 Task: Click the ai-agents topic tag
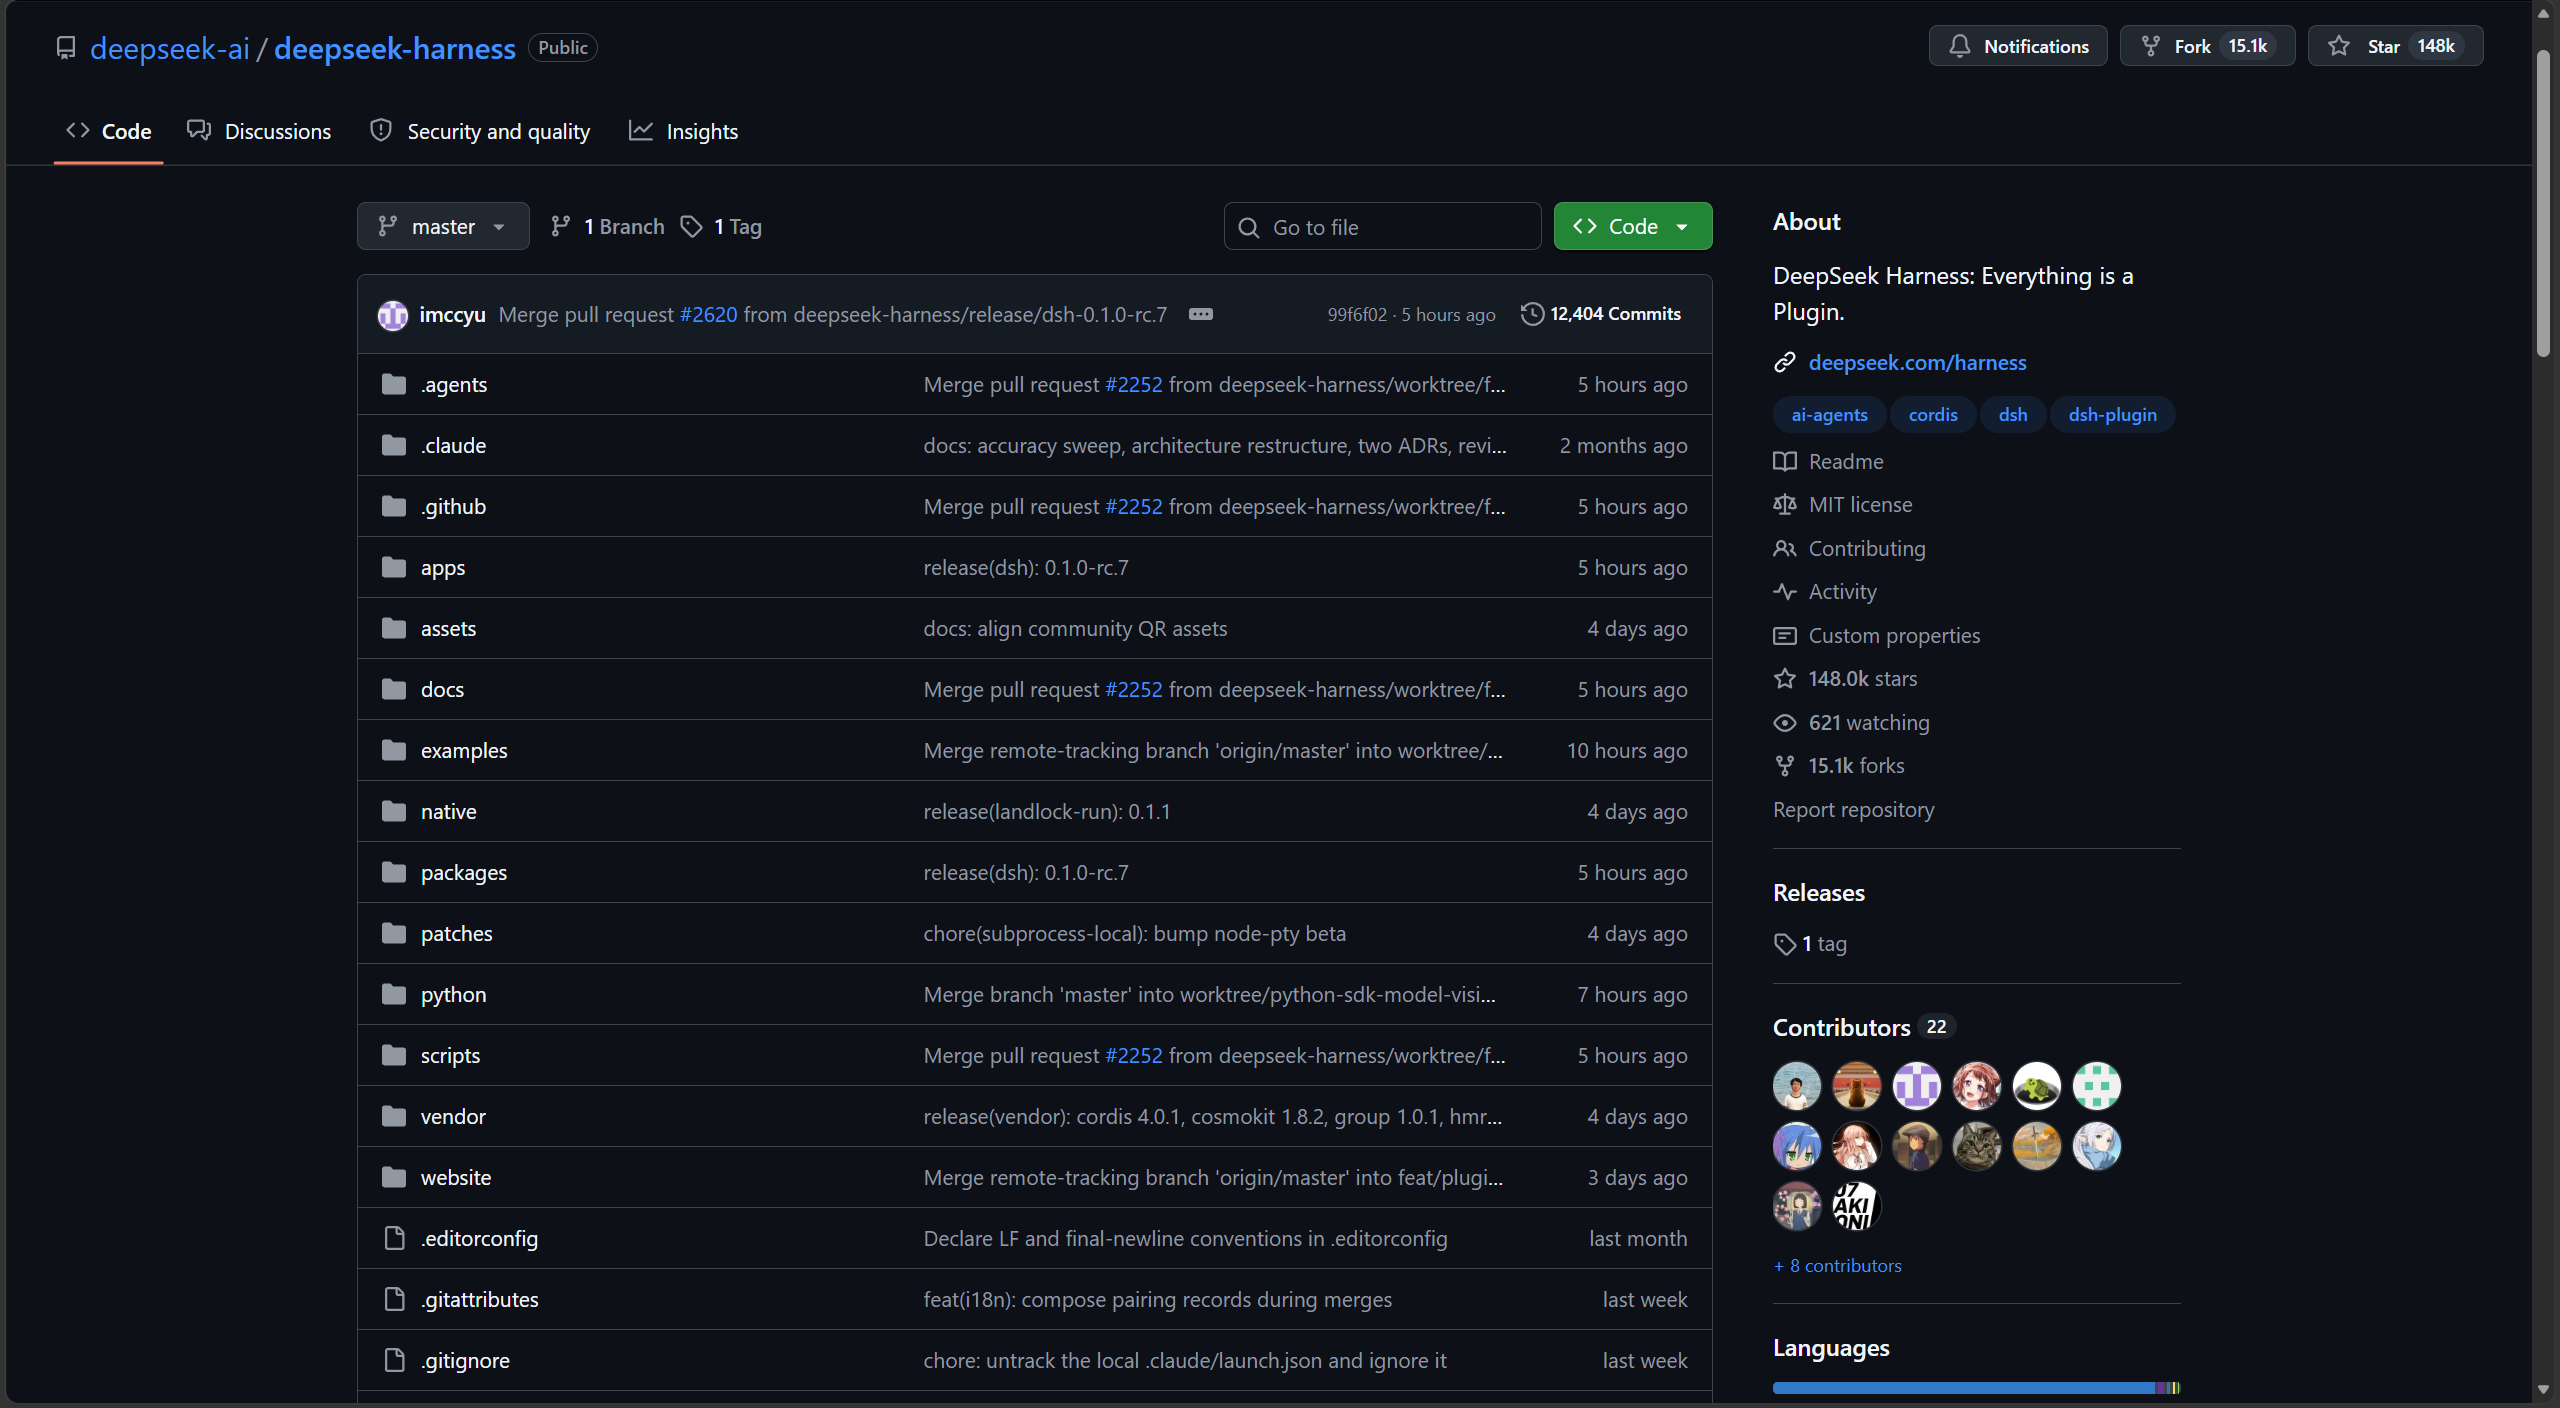click(1830, 415)
